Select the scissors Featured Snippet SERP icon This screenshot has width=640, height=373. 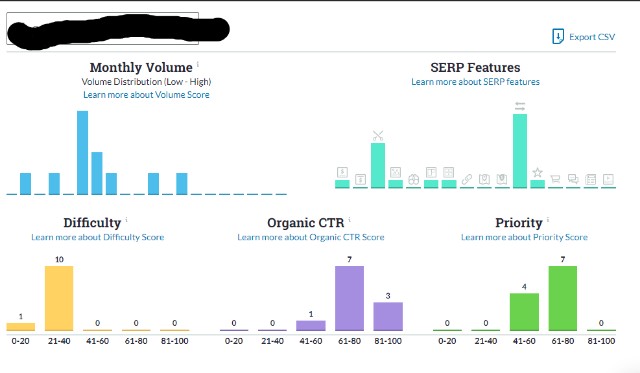378,135
